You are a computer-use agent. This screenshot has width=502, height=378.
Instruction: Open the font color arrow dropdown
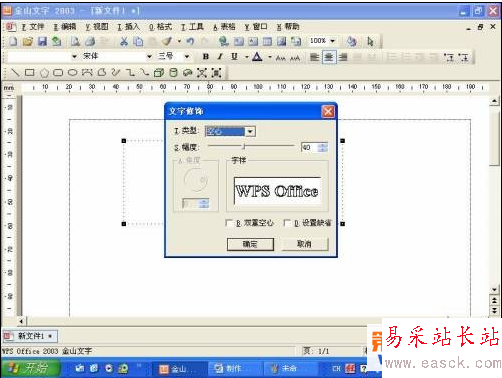(270, 57)
